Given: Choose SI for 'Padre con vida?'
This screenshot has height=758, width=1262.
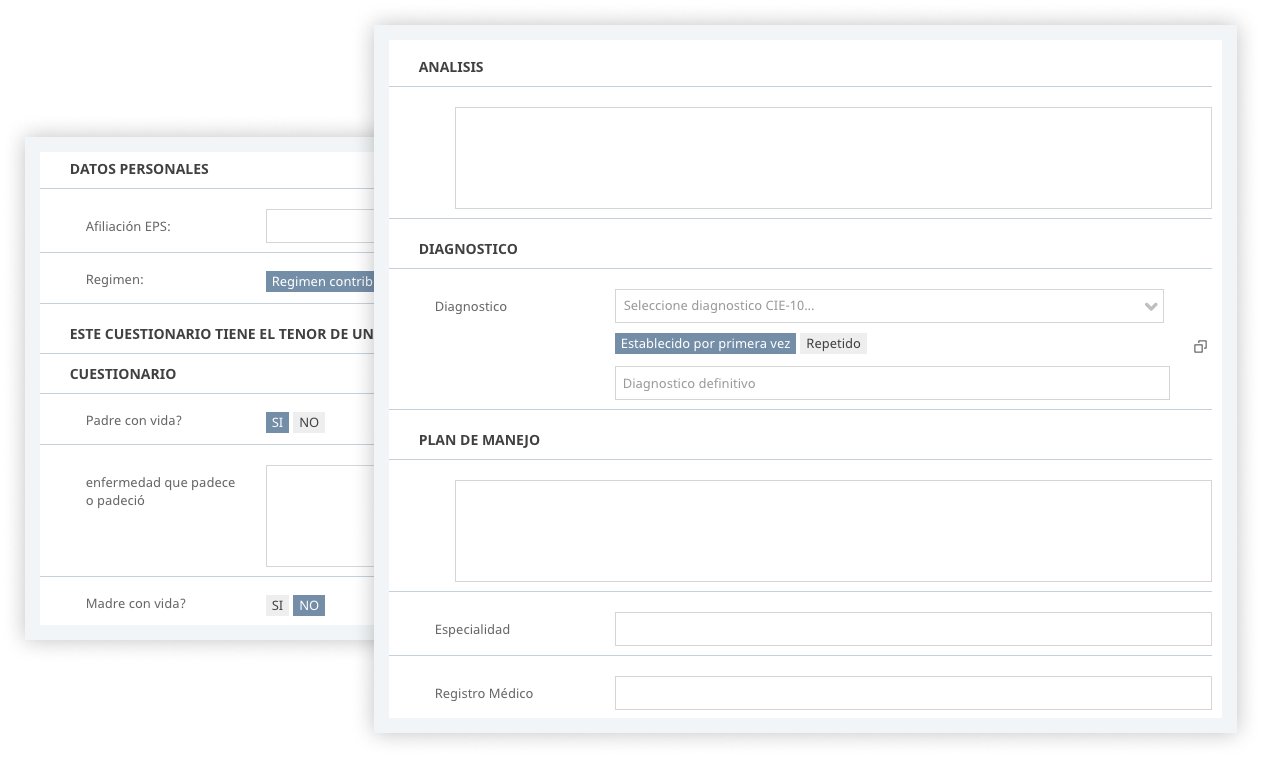Looking at the screenshot, I should coord(278,422).
